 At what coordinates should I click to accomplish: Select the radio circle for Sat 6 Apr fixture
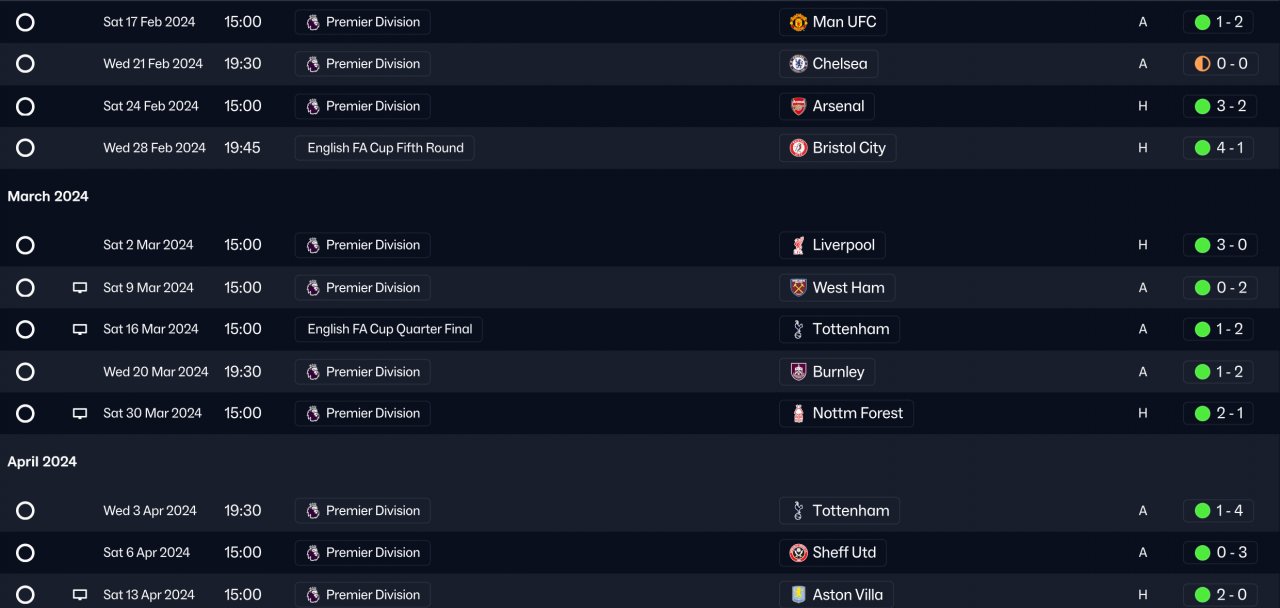coord(25,553)
